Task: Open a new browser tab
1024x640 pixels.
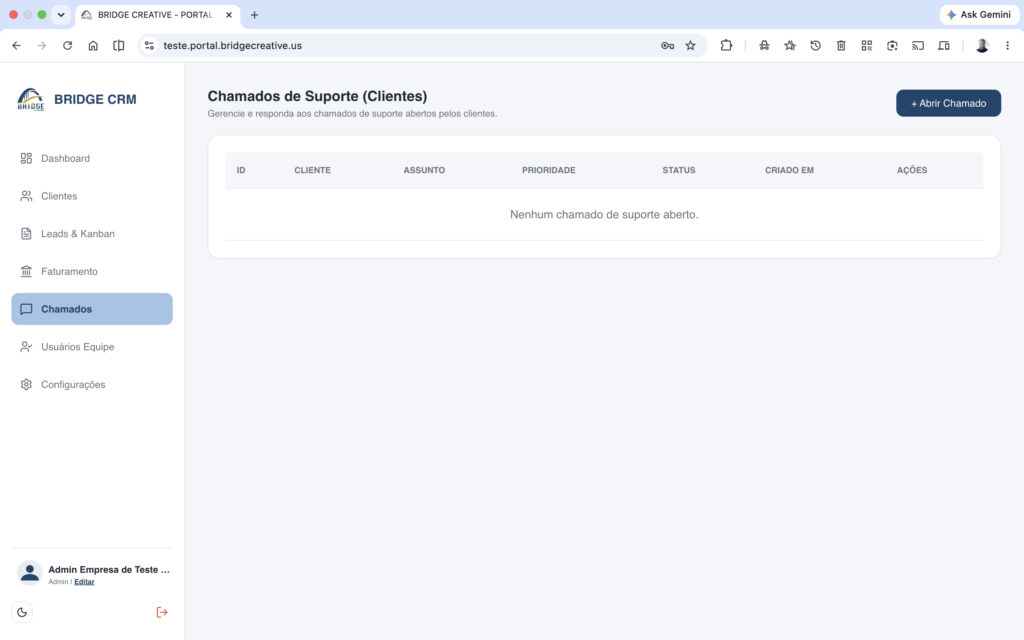Action: pyautogui.click(x=255, y=14)
